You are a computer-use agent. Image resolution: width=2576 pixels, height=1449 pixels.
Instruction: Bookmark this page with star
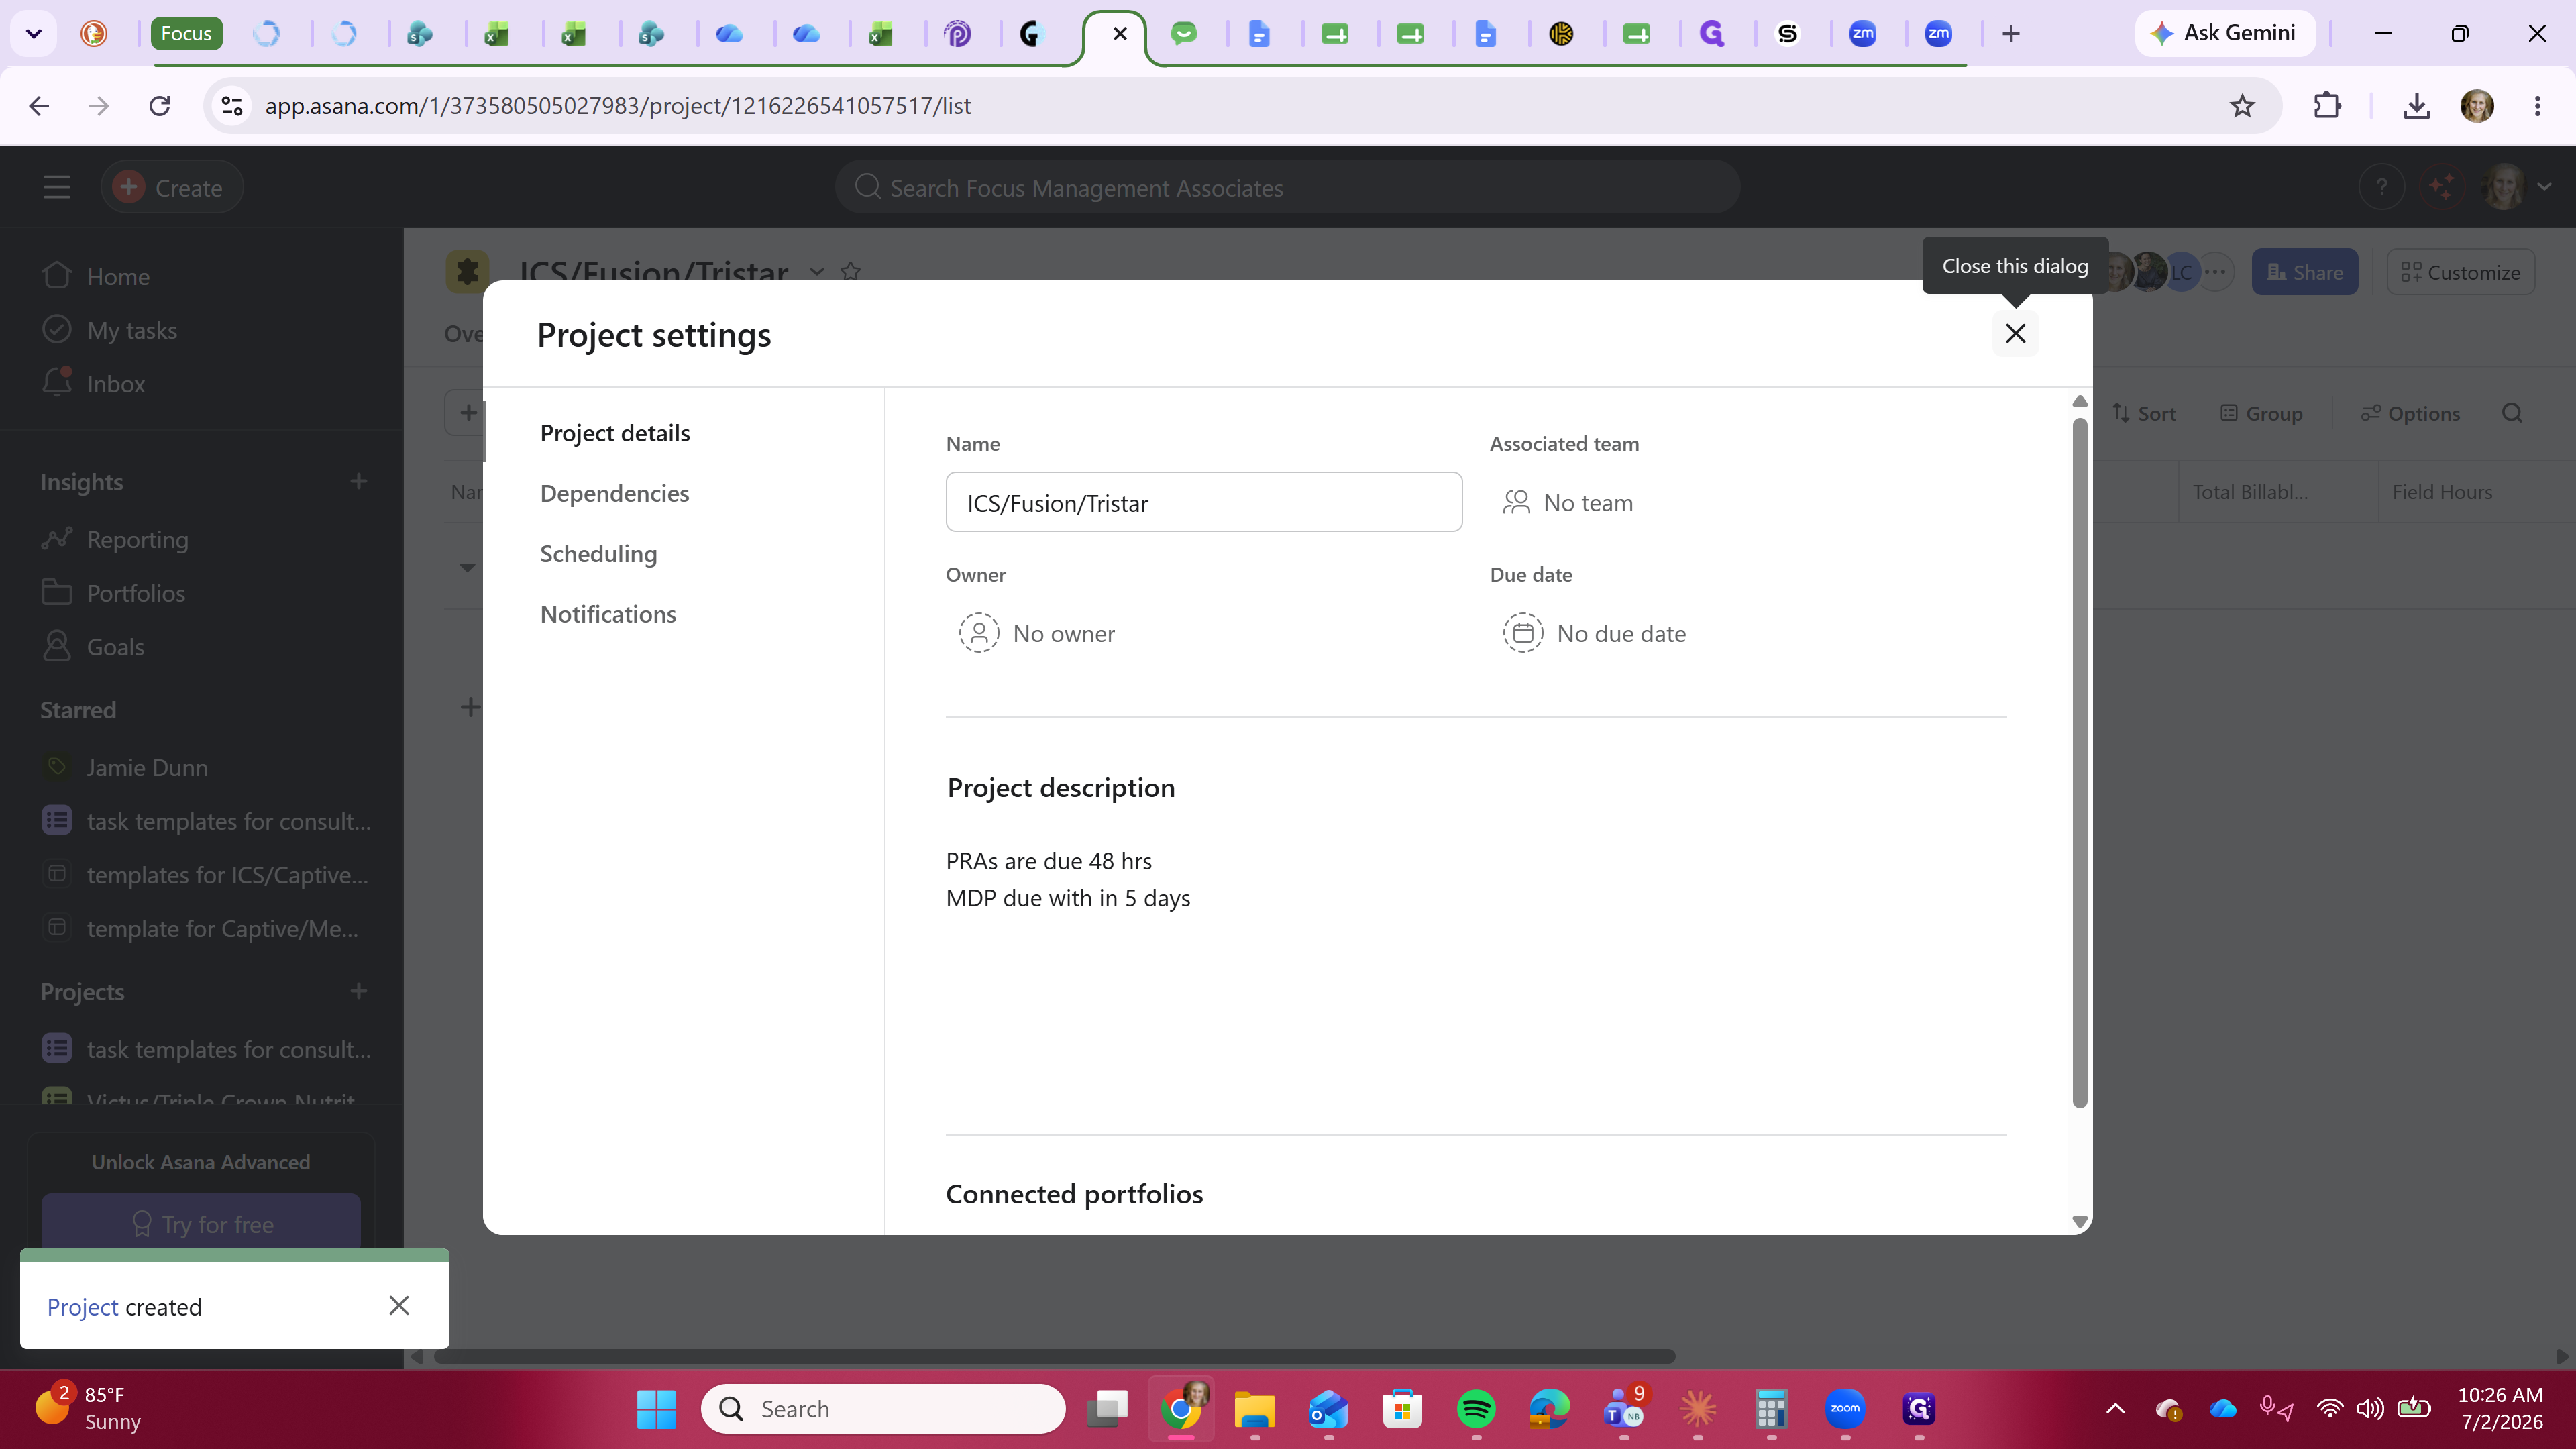coord(2242,105)
